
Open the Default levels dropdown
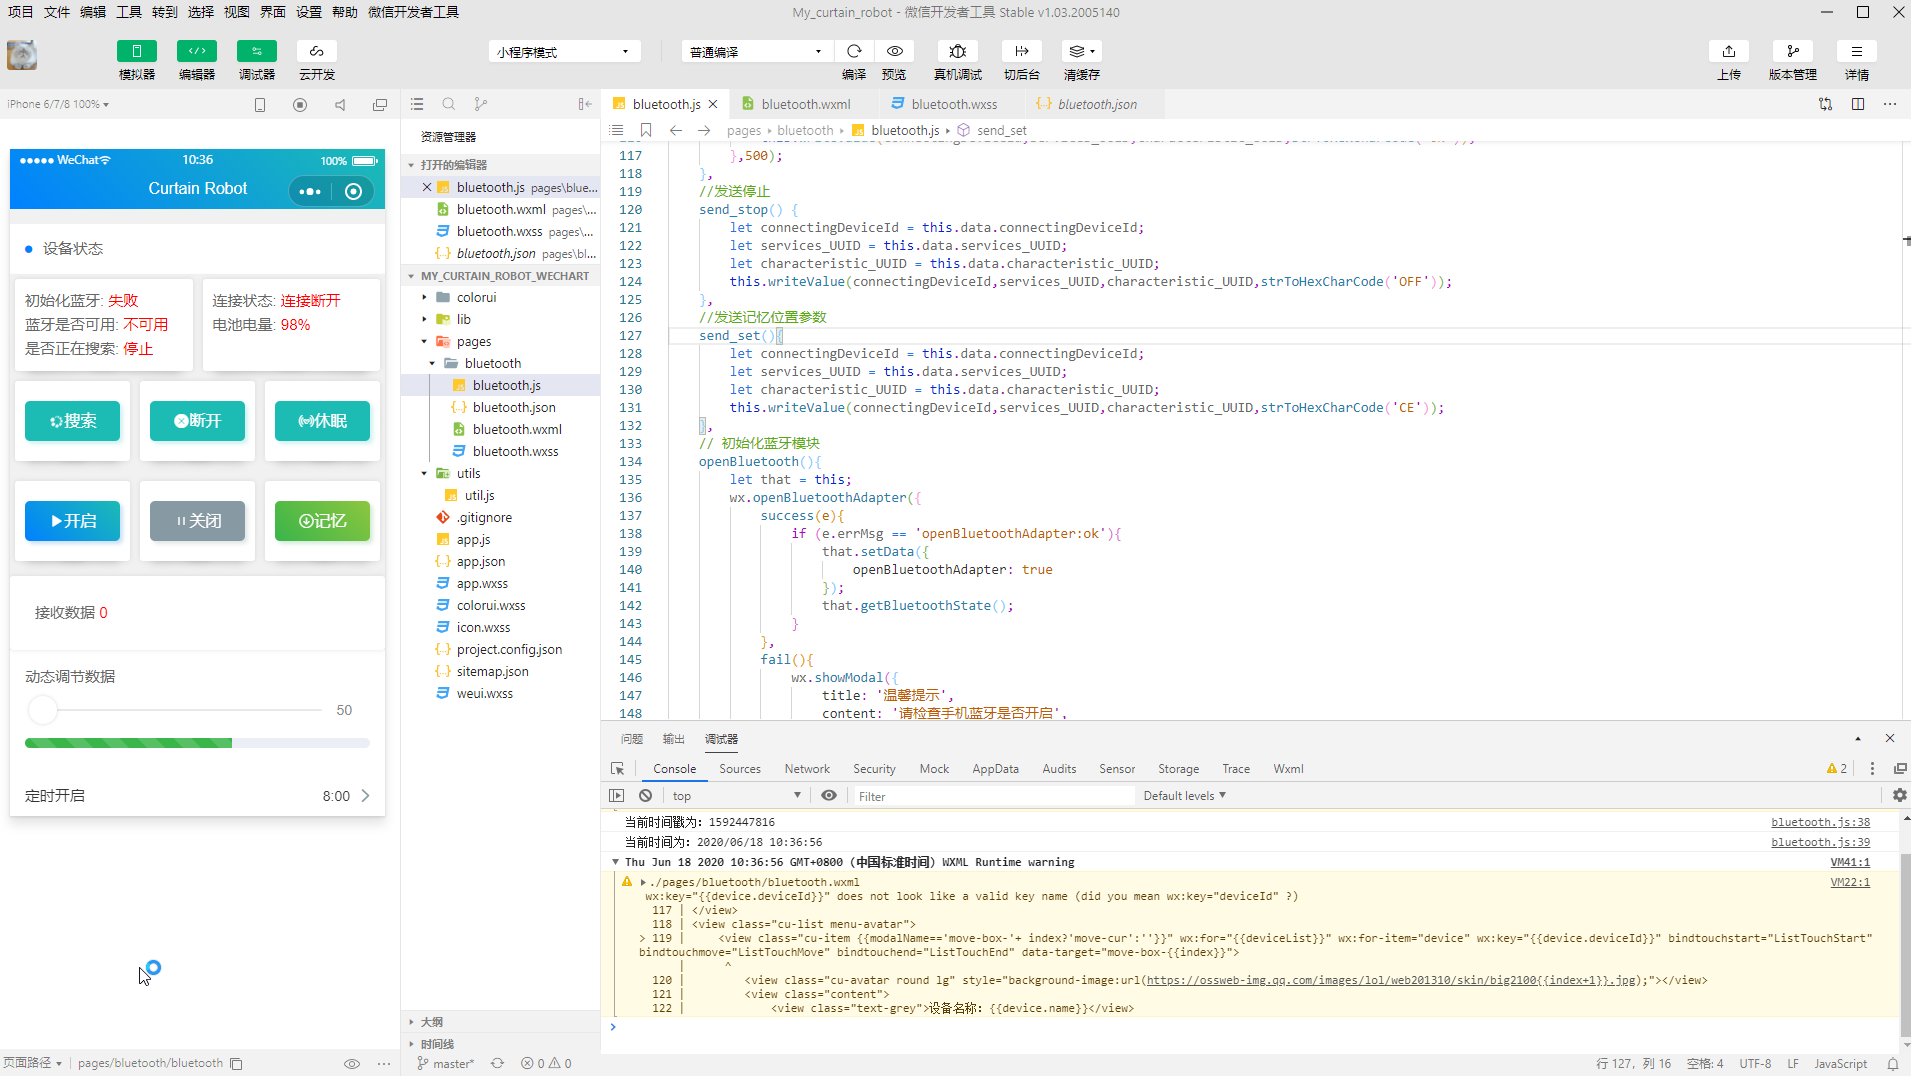click(1184, 796)
